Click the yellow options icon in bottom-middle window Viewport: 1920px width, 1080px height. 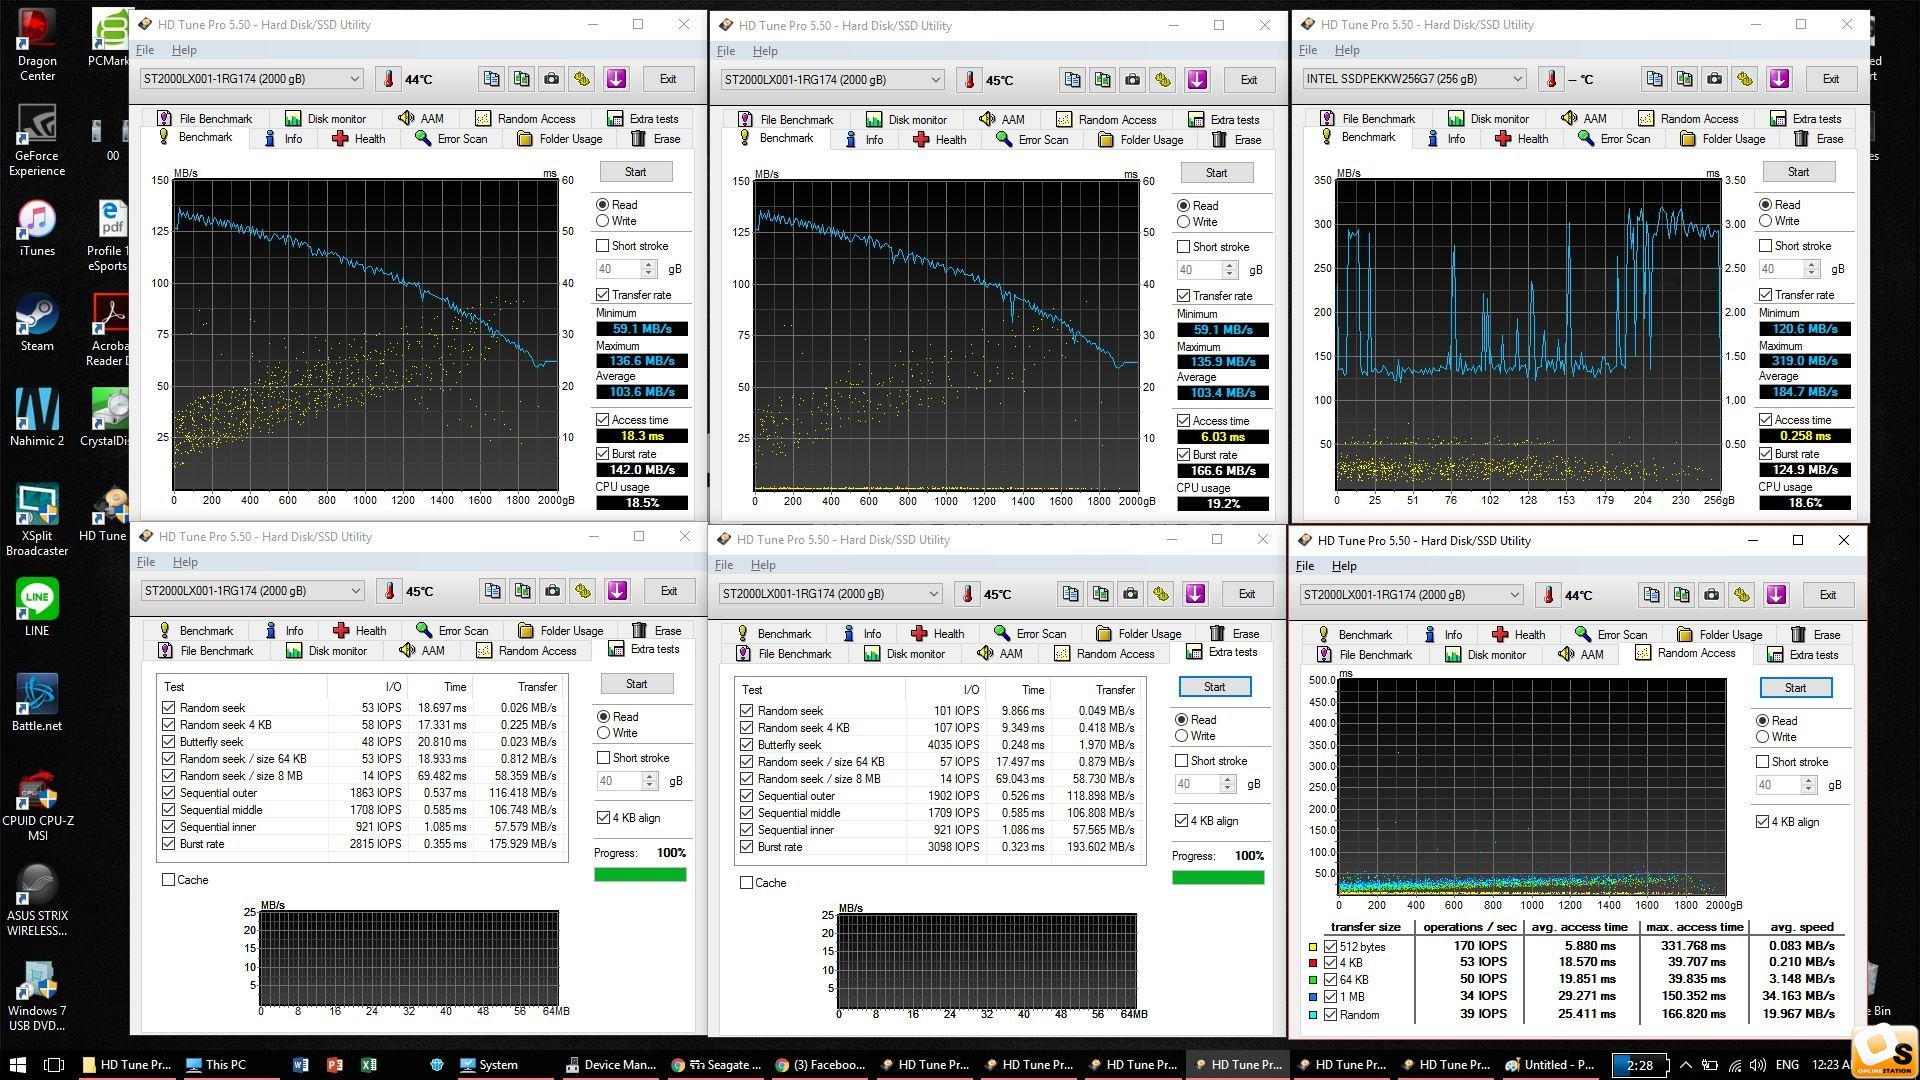coord(1160,594)
